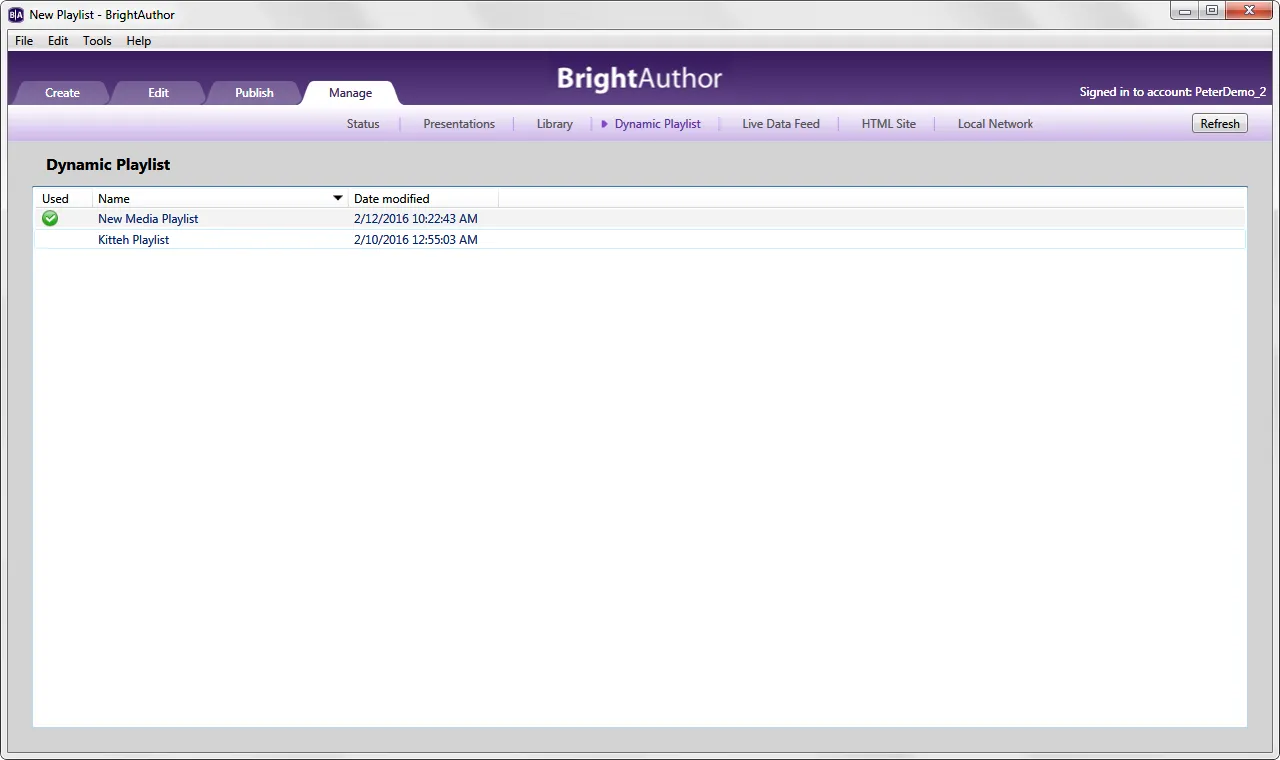Open the HTML Site section
The image size is (1280, 760).
[889, 124]
